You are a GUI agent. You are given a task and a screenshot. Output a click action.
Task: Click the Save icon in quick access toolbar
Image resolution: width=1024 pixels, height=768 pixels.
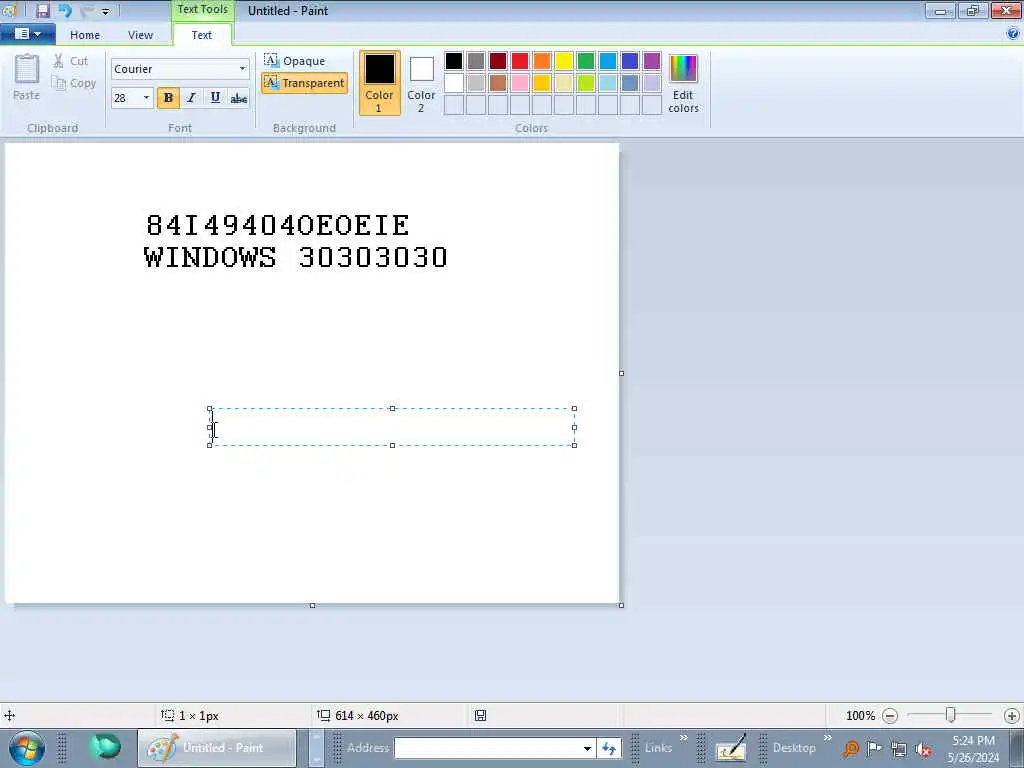(x=42, y=10)
